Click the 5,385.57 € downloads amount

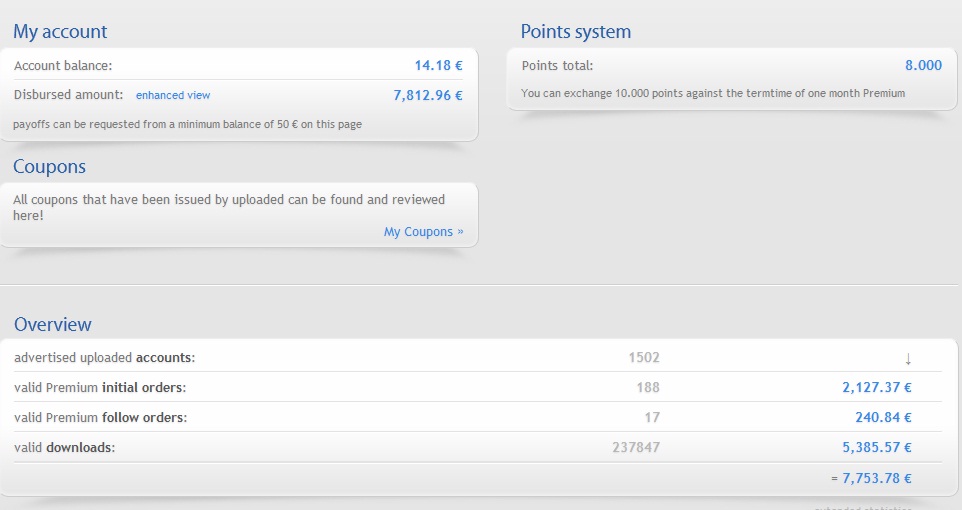click(x=876, y=448)
